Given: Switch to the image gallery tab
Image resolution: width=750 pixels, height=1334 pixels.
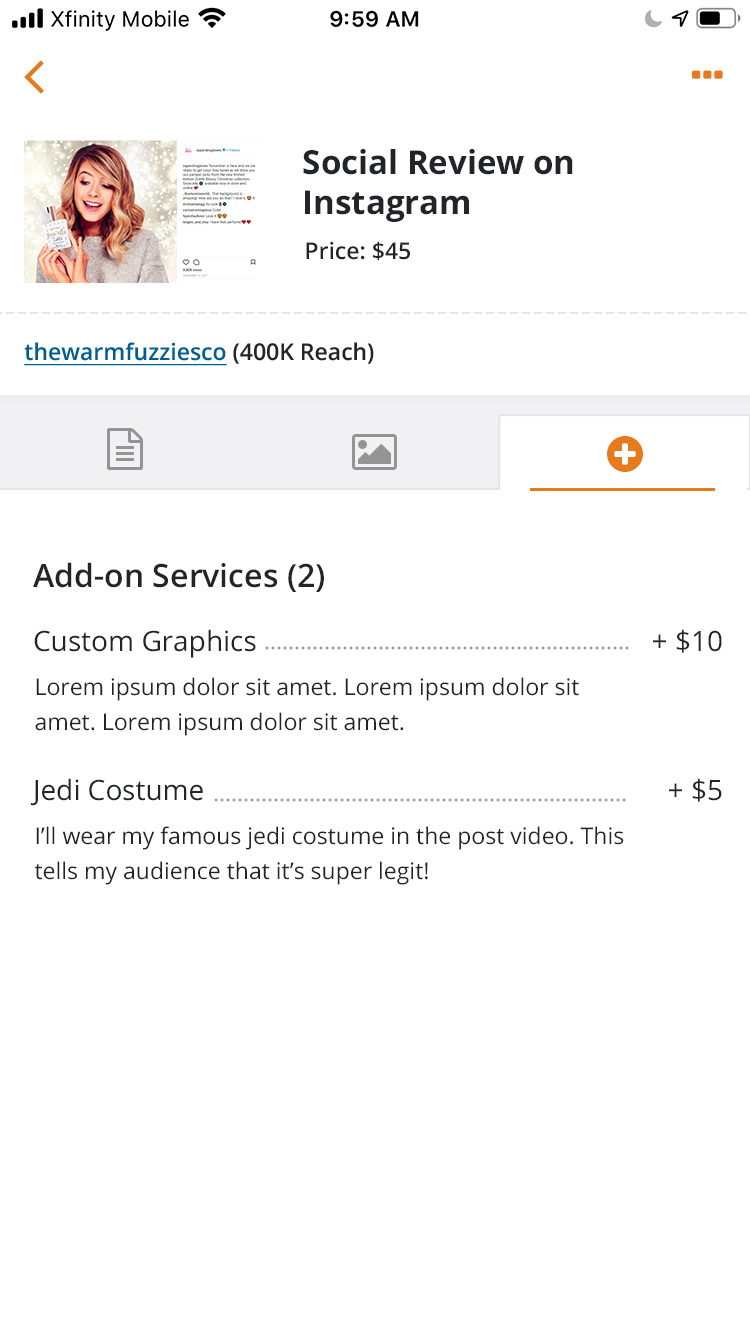Looking at the screenshot, I should pyautogui.click(x=374, y=452).
